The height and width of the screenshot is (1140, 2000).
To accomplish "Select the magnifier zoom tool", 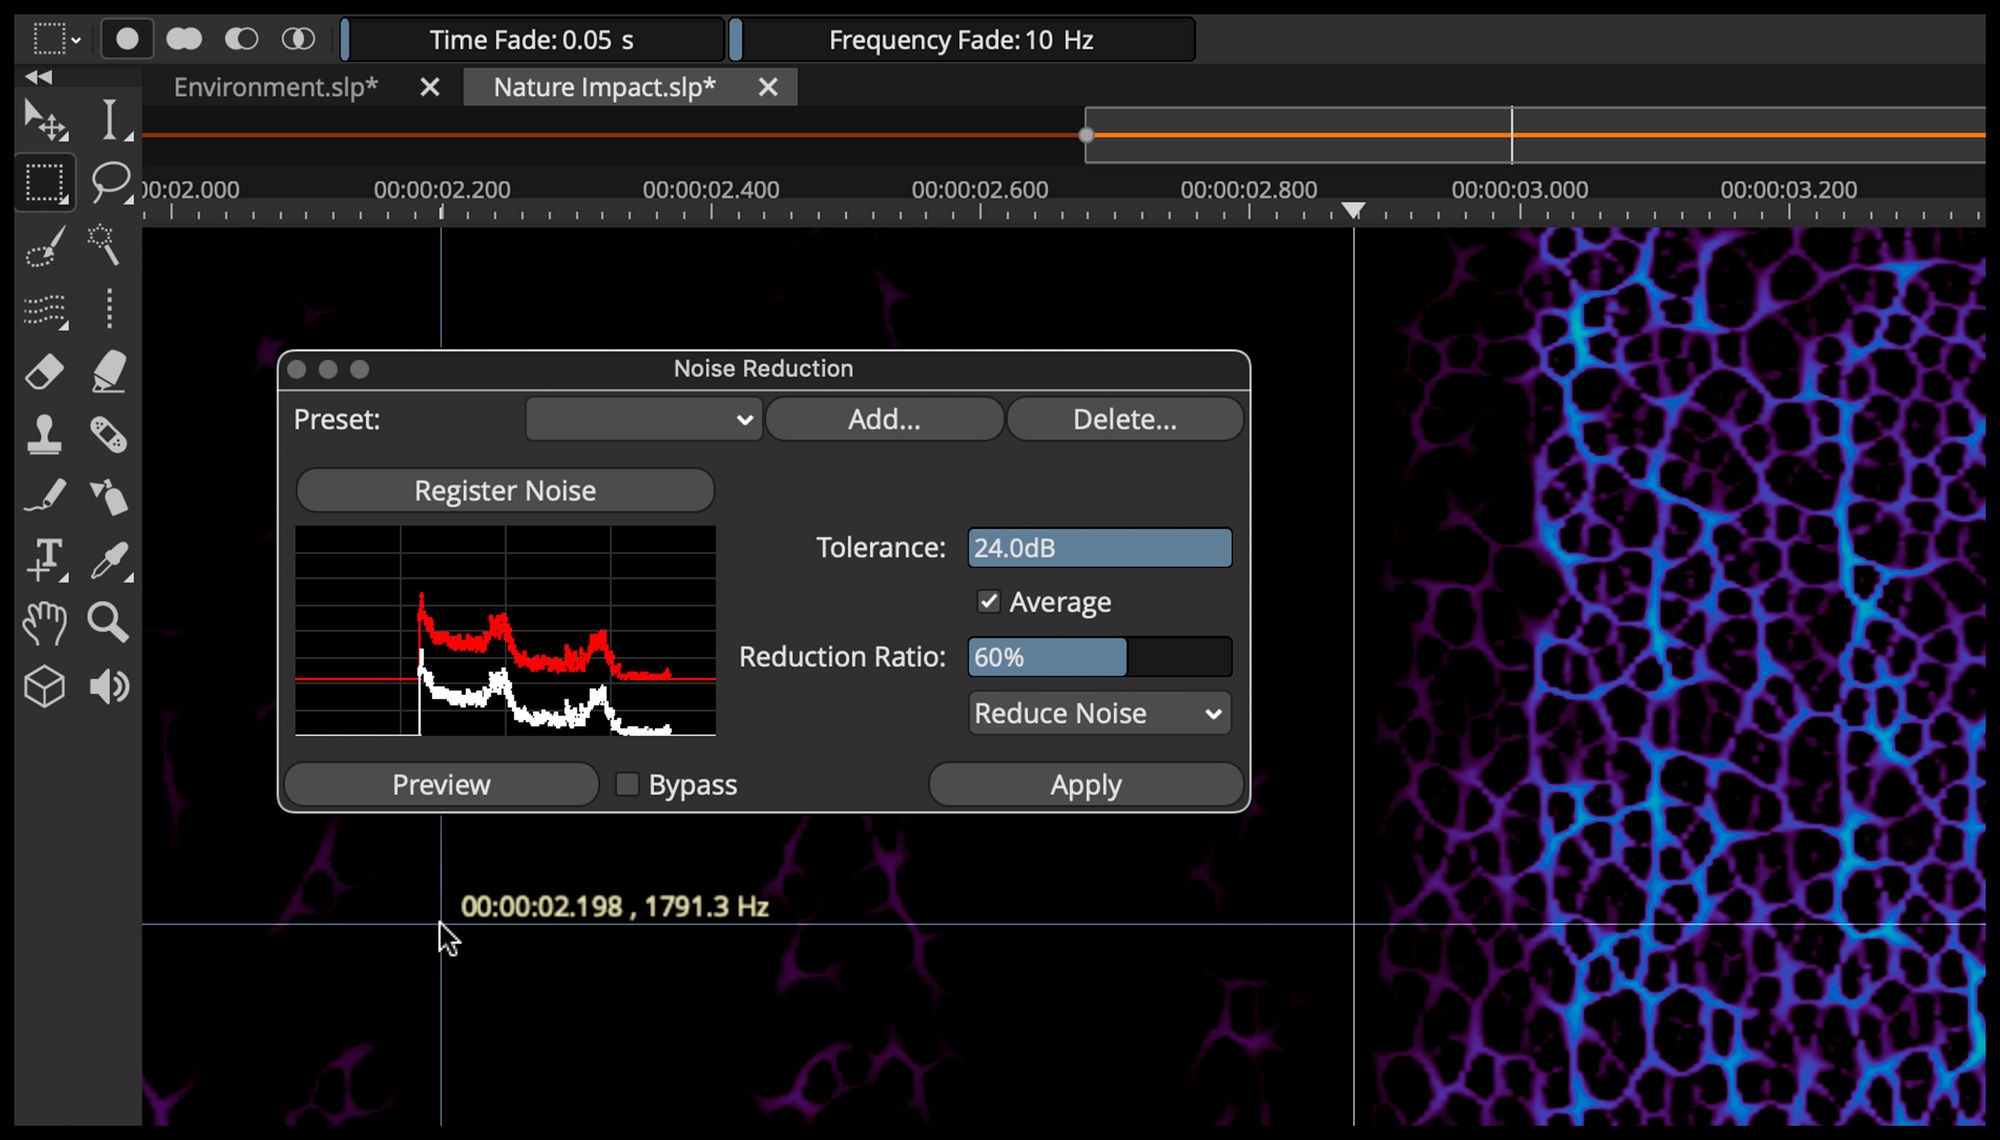I will pos(107,622).
